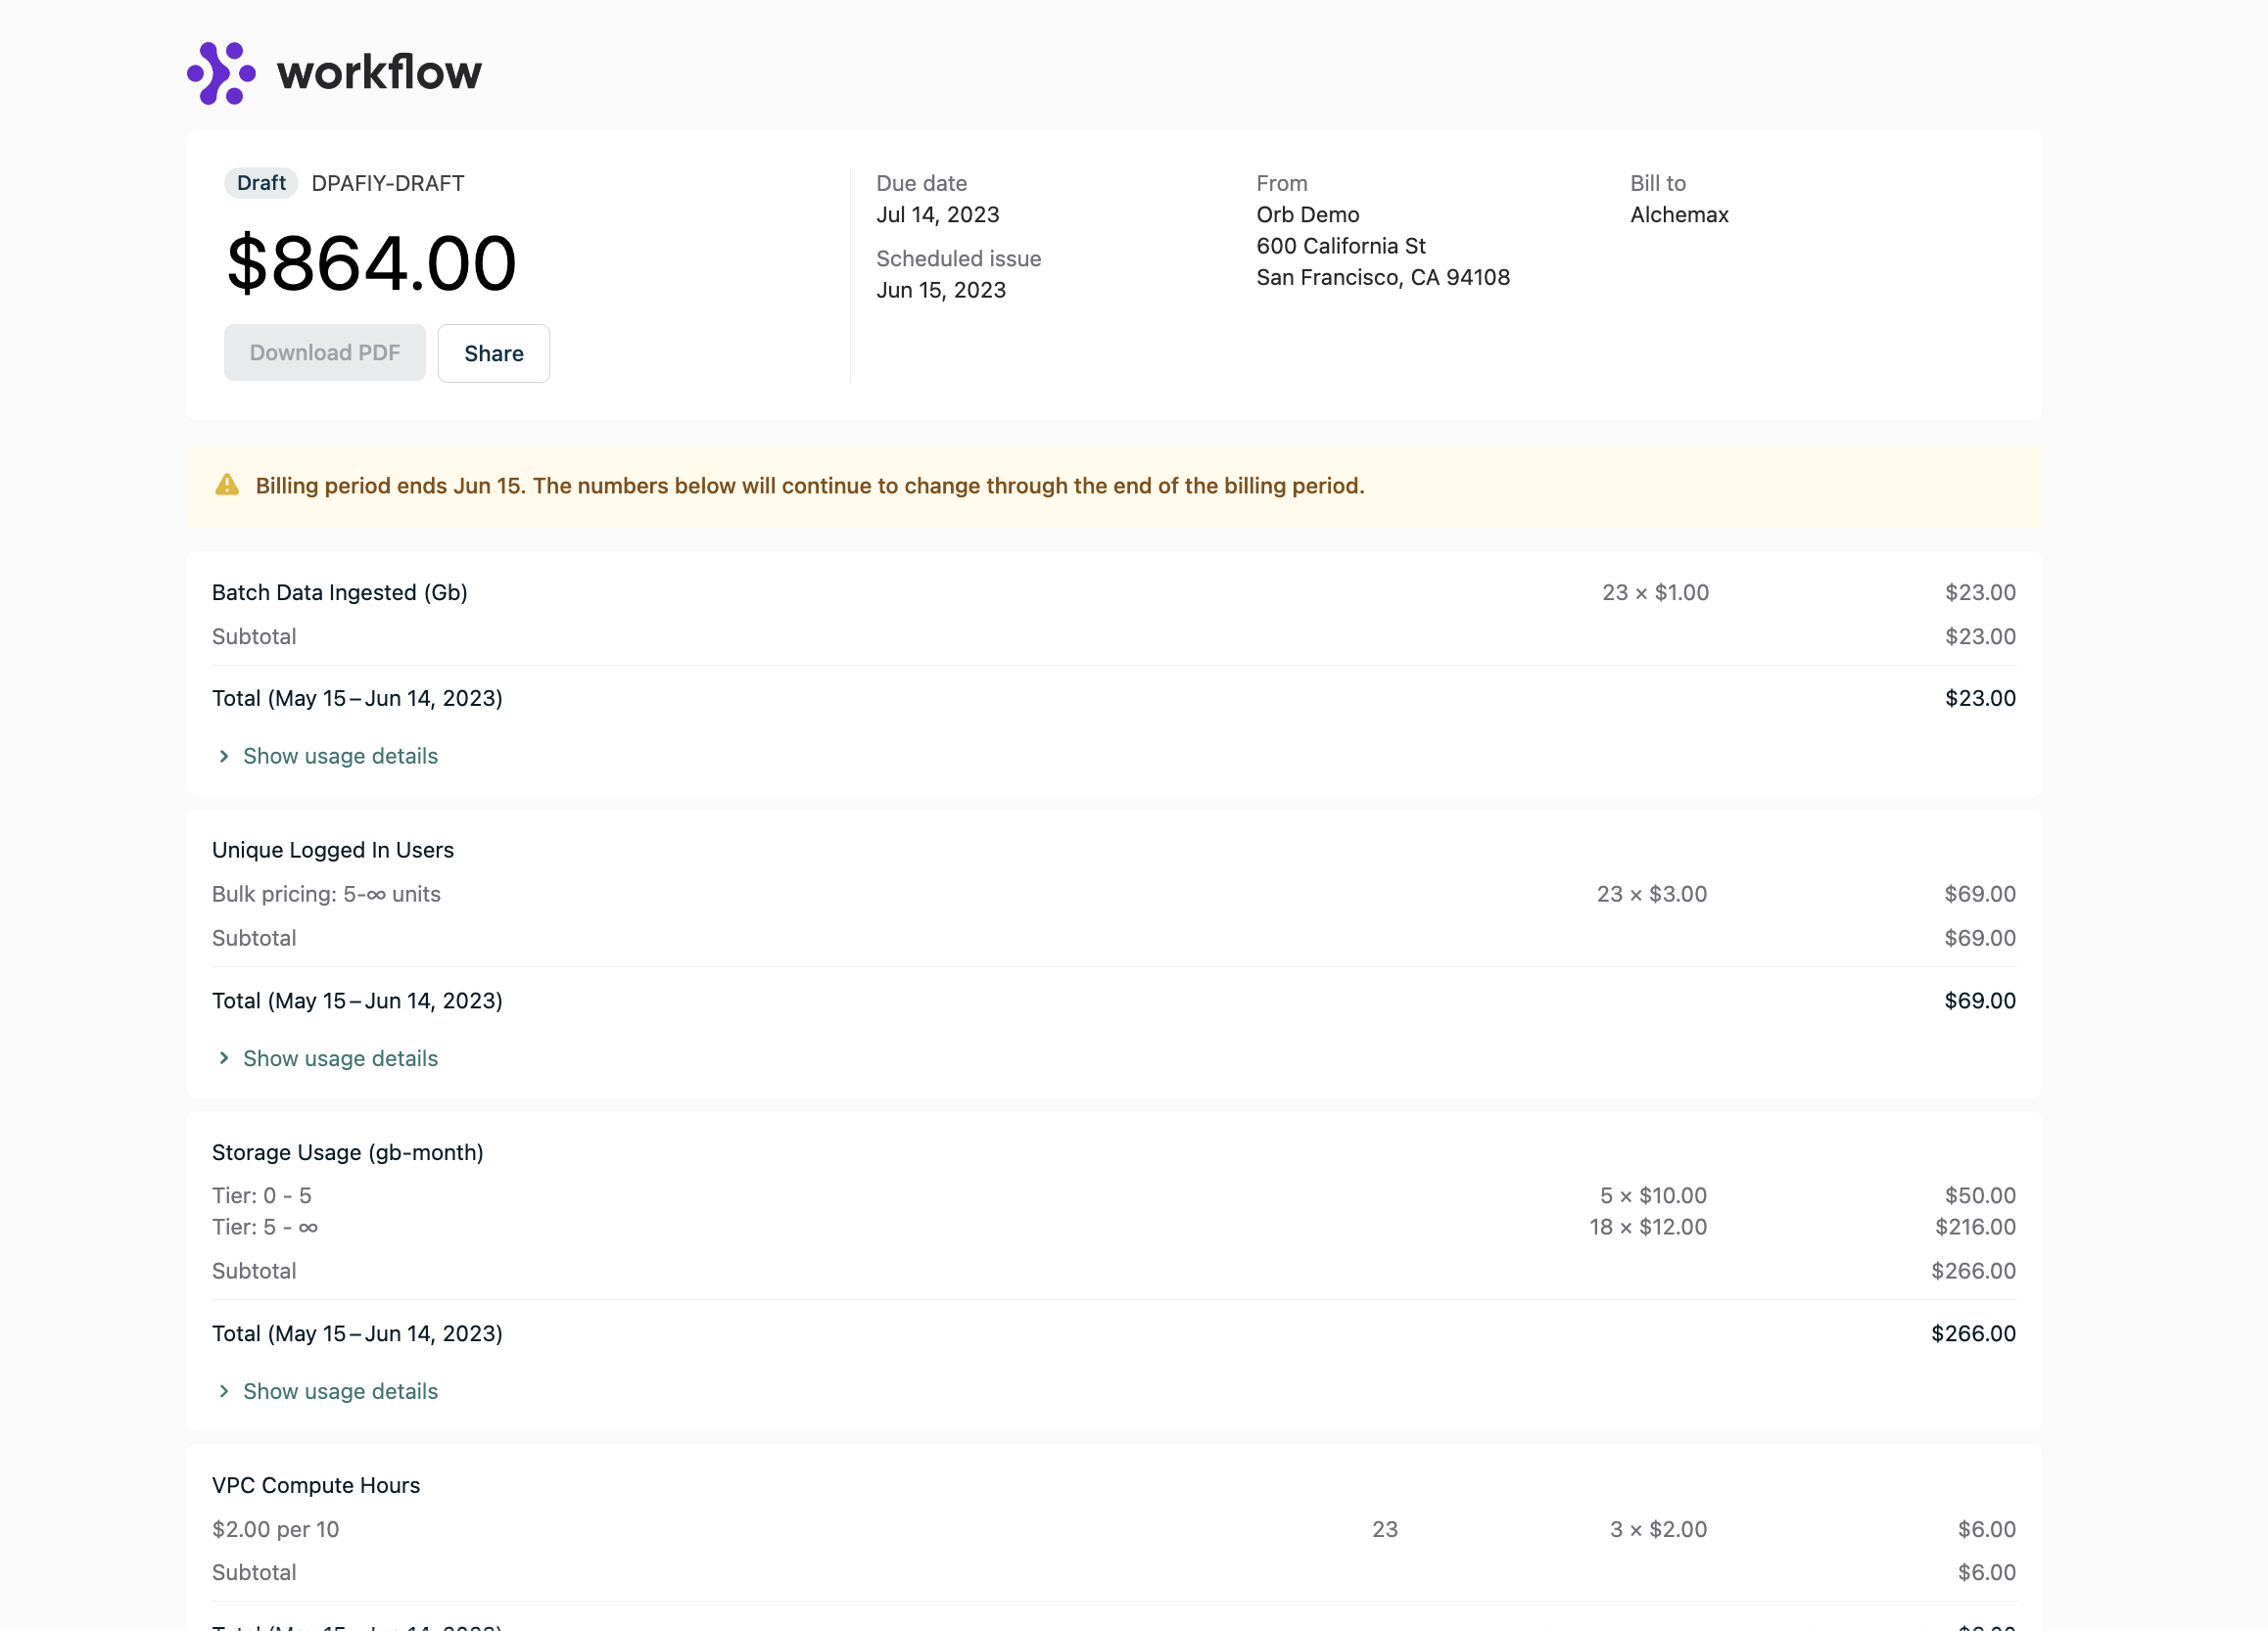The width and height of the screenshot is (2268, 1631).
Task: Click the 600 California St address line
Action: pos(1341,246)
